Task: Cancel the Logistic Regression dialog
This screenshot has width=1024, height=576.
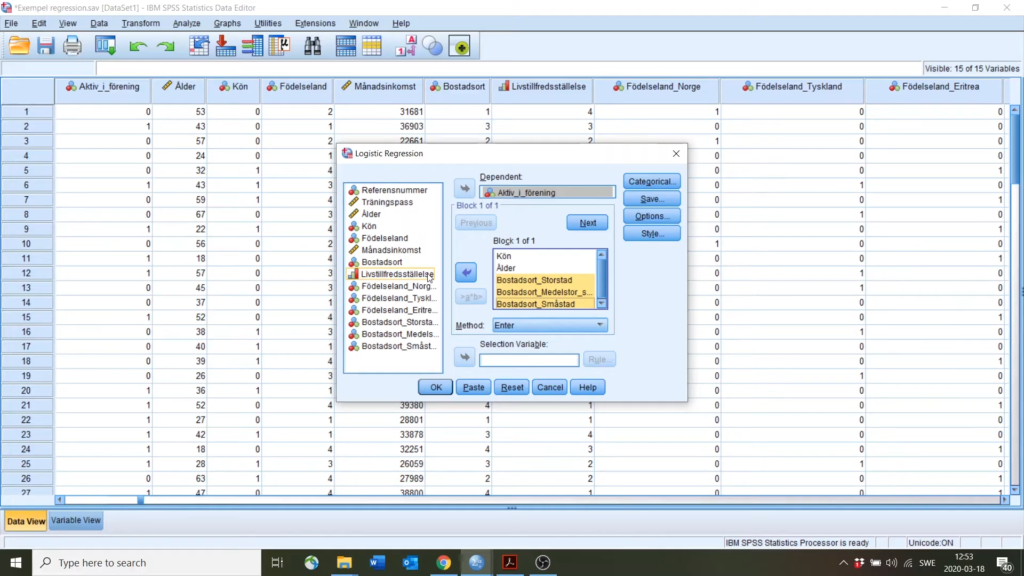Action: [550, 387]
